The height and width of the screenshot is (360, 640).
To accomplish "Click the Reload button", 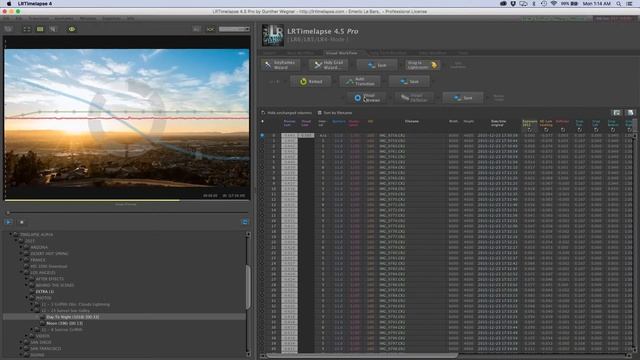I will (x=311, y=81).
